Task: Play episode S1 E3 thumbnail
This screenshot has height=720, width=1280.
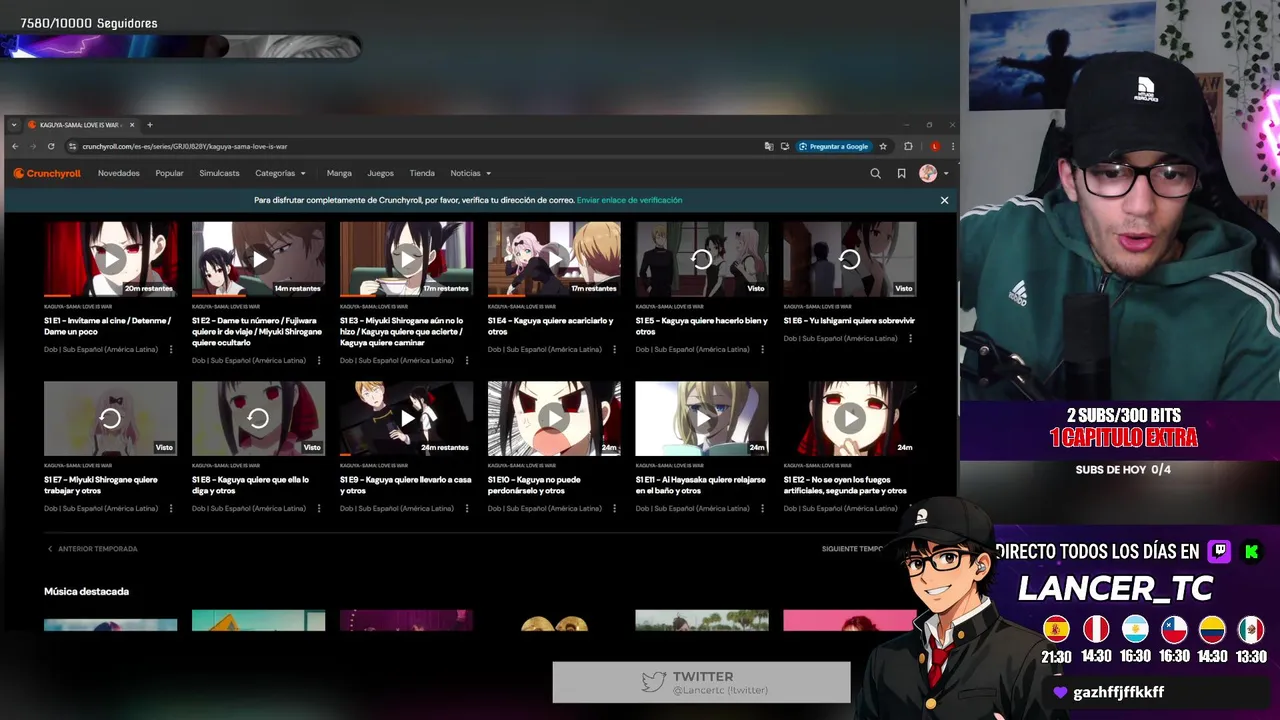Action: (406, 259)
